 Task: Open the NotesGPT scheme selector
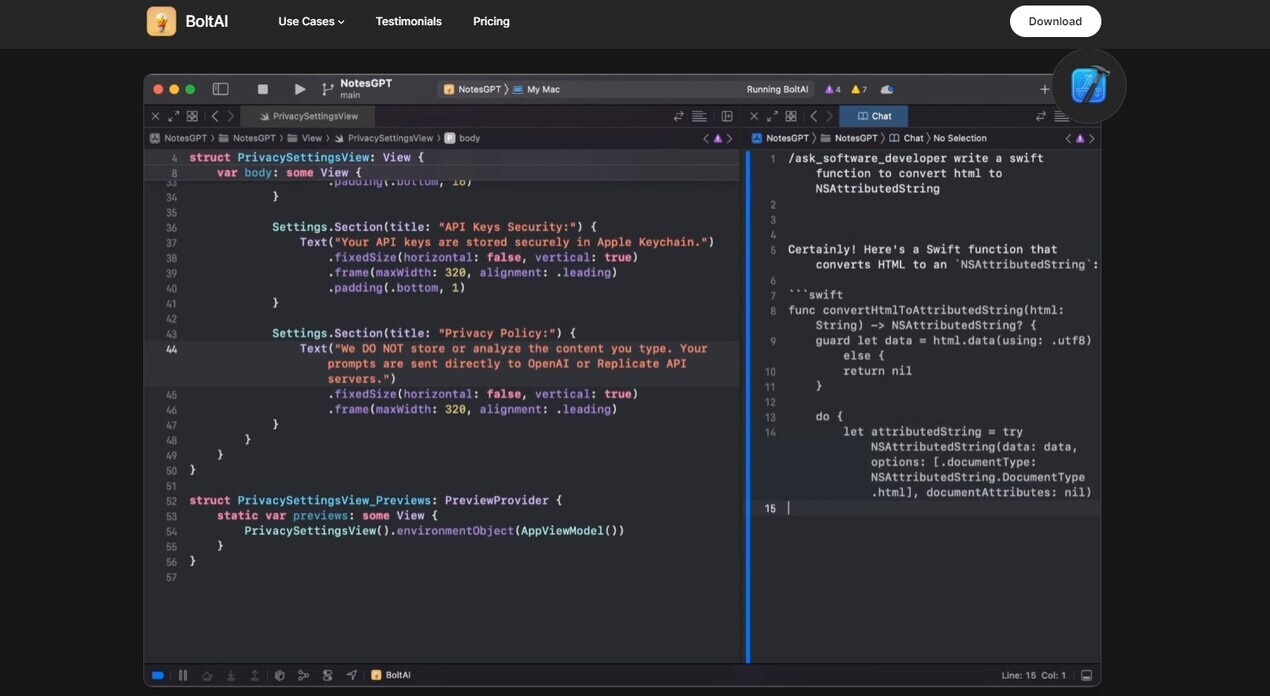click(472, 89)
